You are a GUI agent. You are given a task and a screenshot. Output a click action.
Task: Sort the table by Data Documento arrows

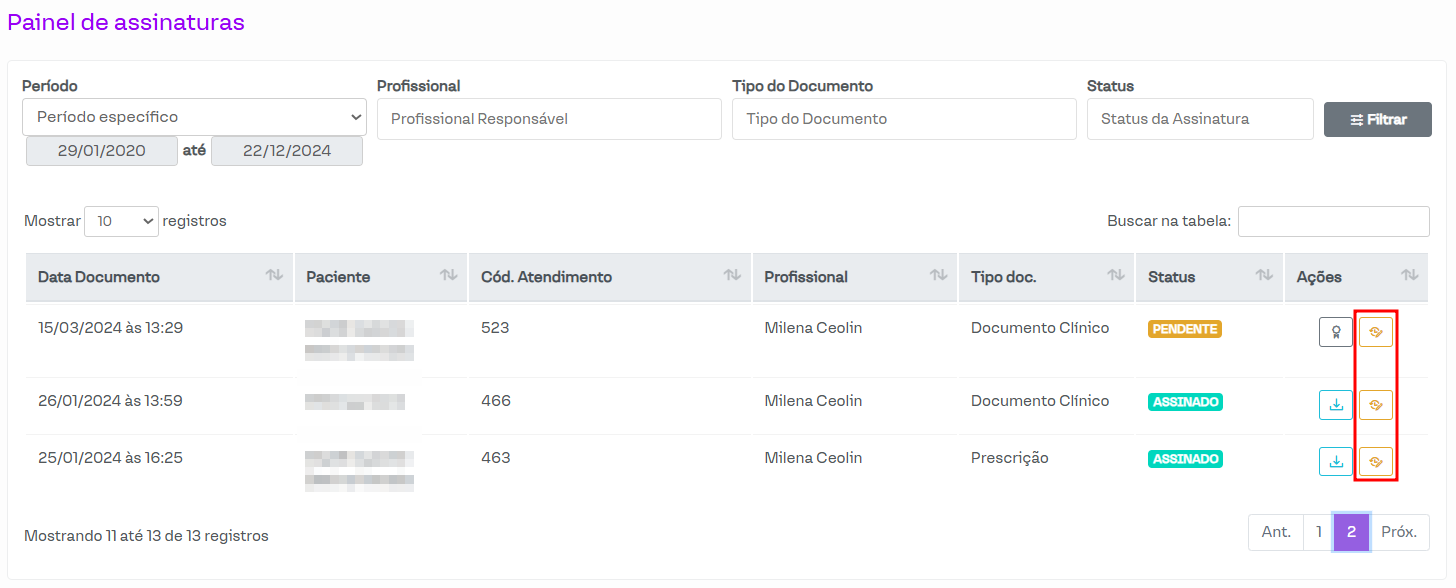(x=274, y=276)
